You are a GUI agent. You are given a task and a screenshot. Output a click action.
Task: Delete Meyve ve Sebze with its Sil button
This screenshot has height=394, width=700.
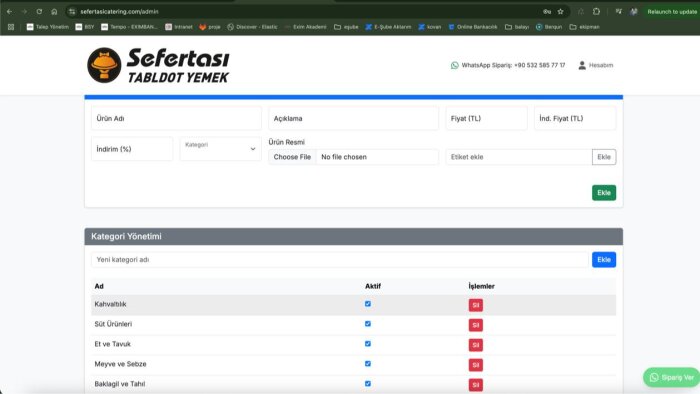(475, 365)
